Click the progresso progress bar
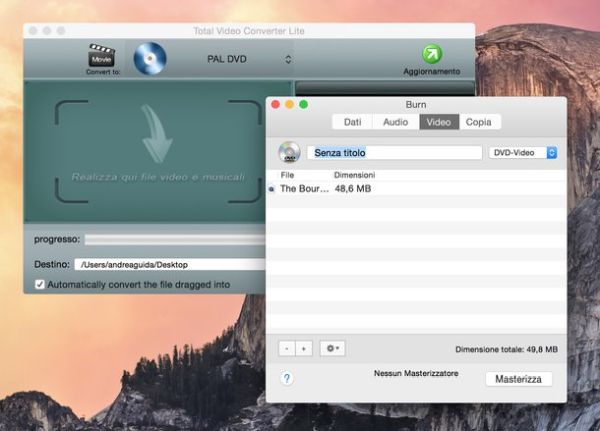 [x=175, y=240]
